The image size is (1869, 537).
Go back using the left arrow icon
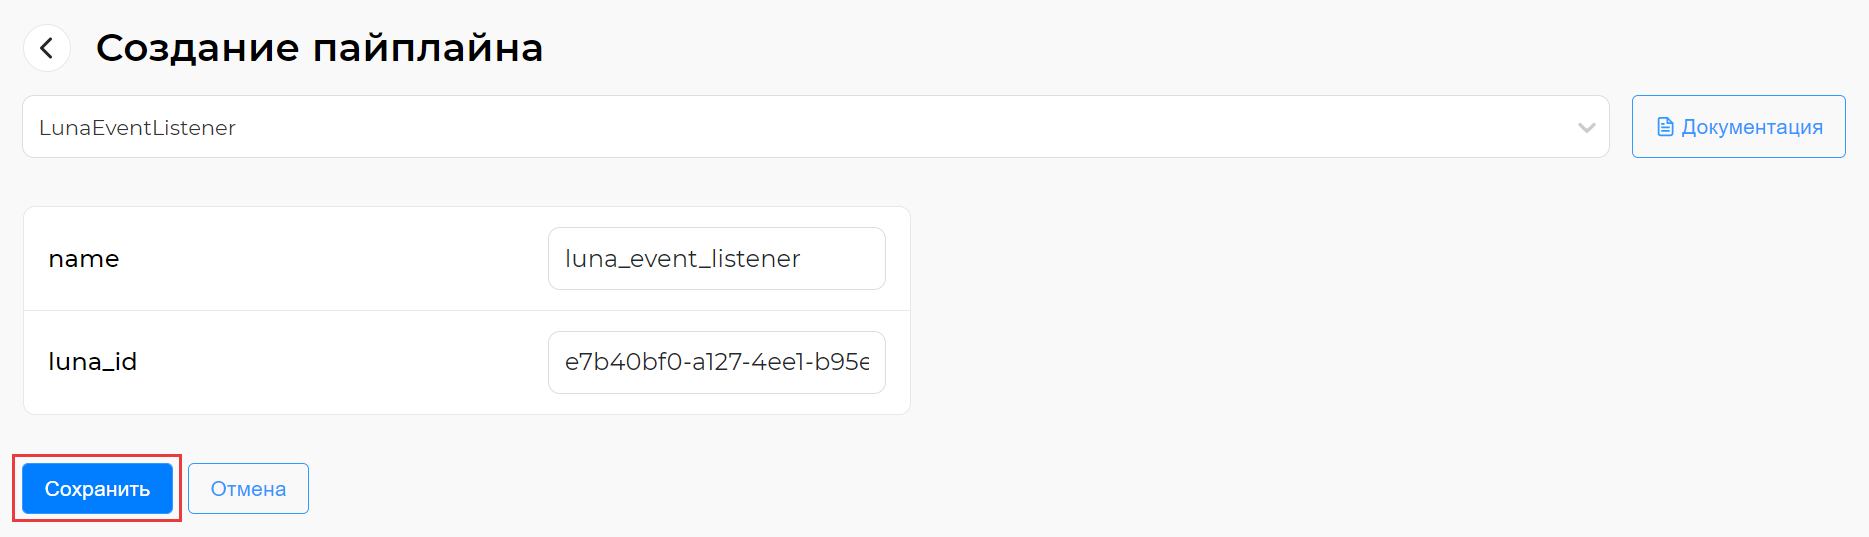pyautogui.click(x=46, y=48)
